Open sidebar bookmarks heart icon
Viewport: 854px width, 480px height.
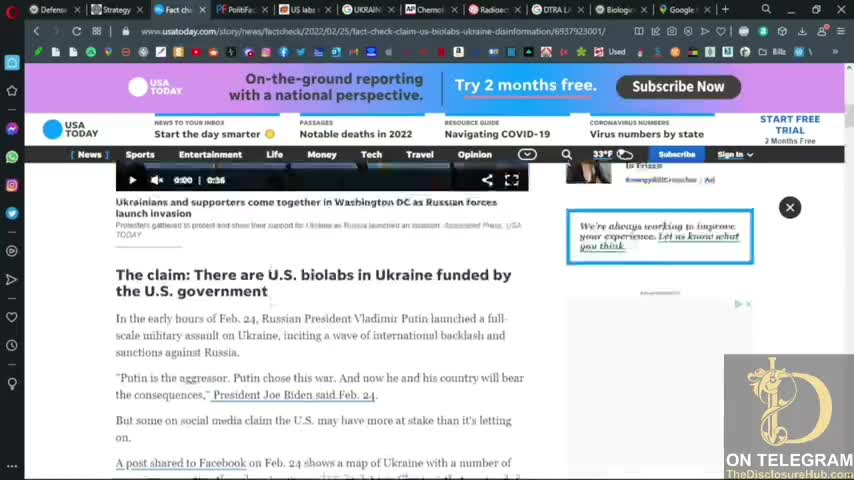click(x=12, y=317)
